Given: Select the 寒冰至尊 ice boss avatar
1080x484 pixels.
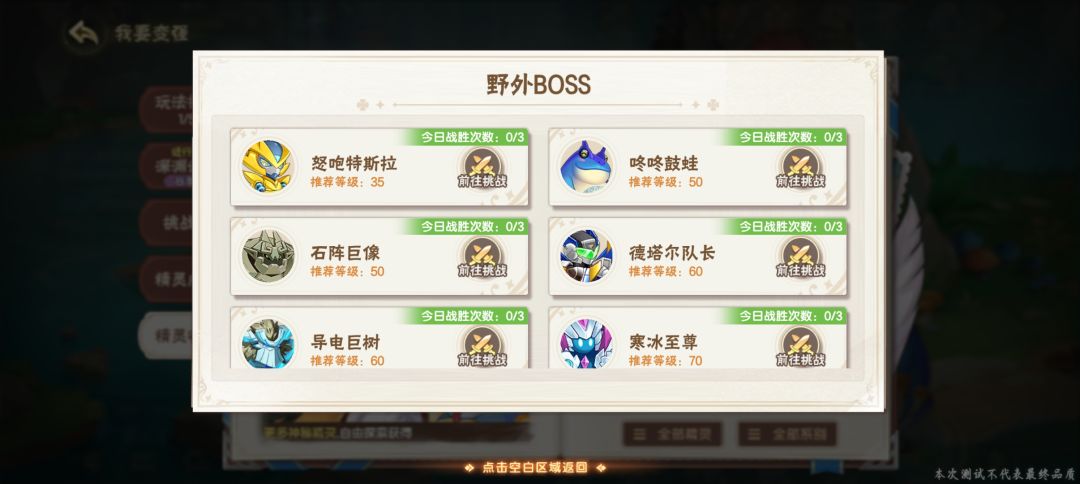Looking at the screenshot, I should [585, 344].
